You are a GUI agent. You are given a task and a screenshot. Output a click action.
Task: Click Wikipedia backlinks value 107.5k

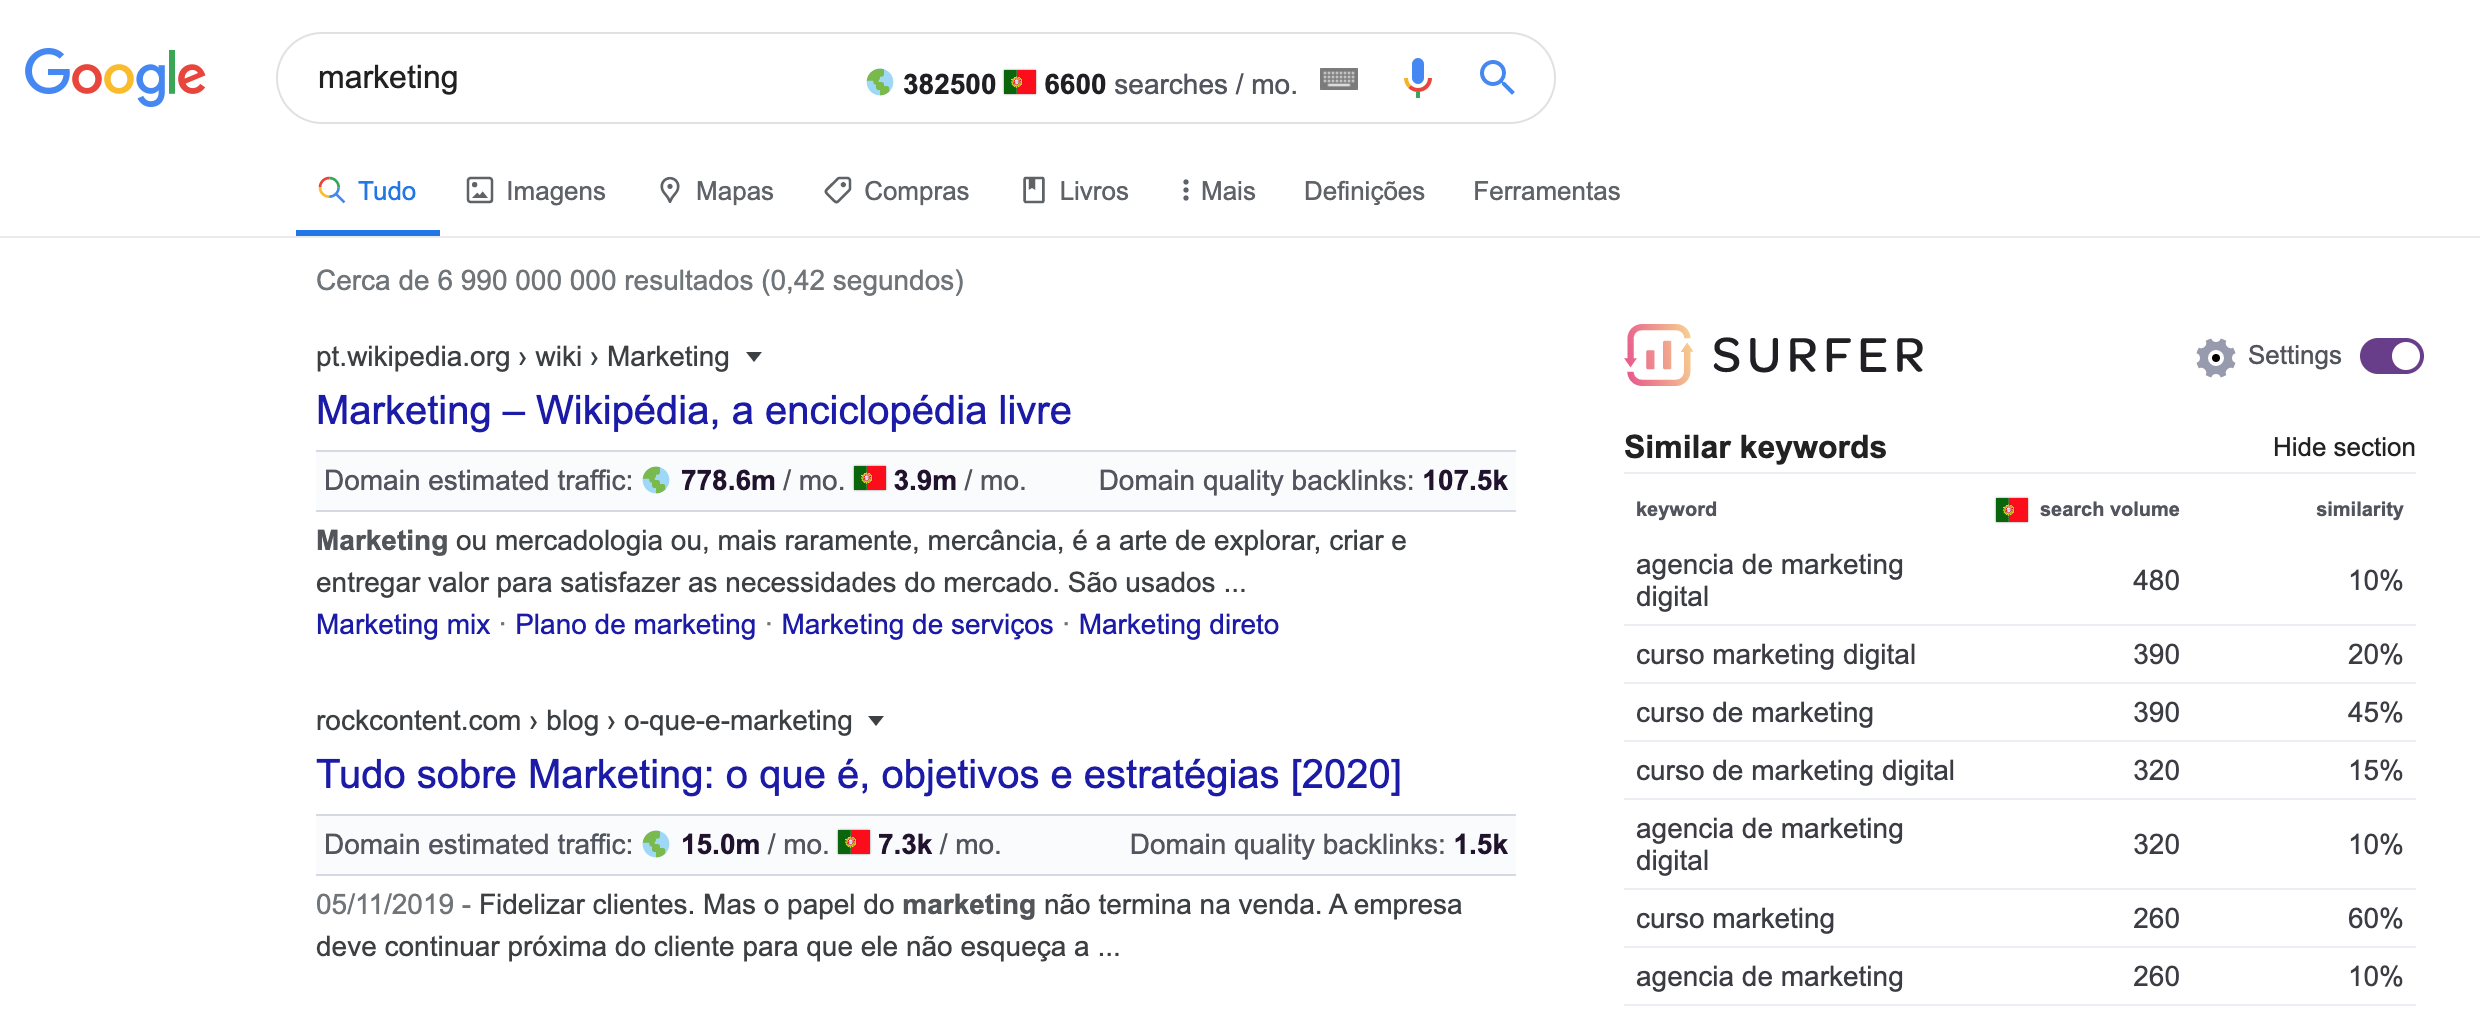pyautogui.click(x=1464, y=481)
